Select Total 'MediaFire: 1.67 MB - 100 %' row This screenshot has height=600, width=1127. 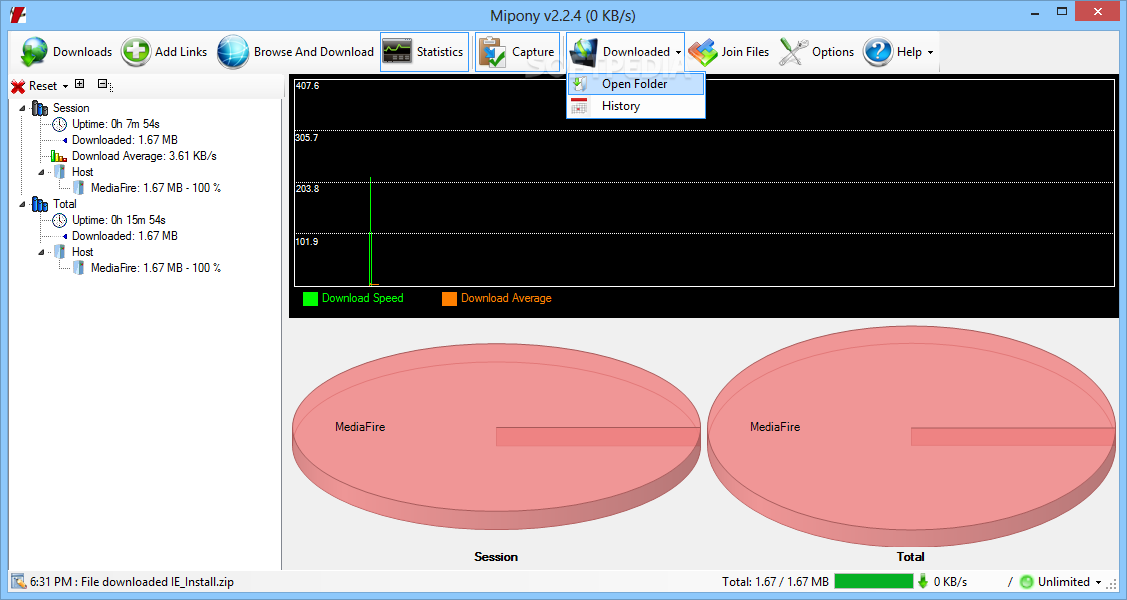pyautogui.click(x=156, y=268)
